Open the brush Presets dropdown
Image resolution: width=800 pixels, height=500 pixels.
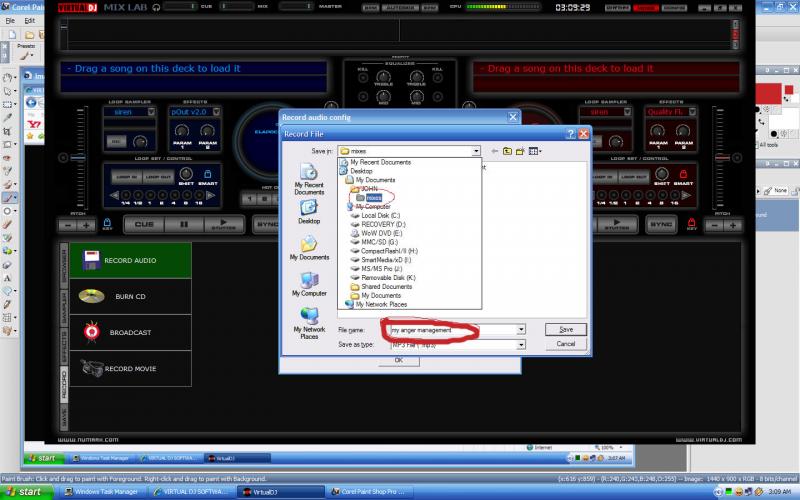pyautogui.click(x=26, y=56)
